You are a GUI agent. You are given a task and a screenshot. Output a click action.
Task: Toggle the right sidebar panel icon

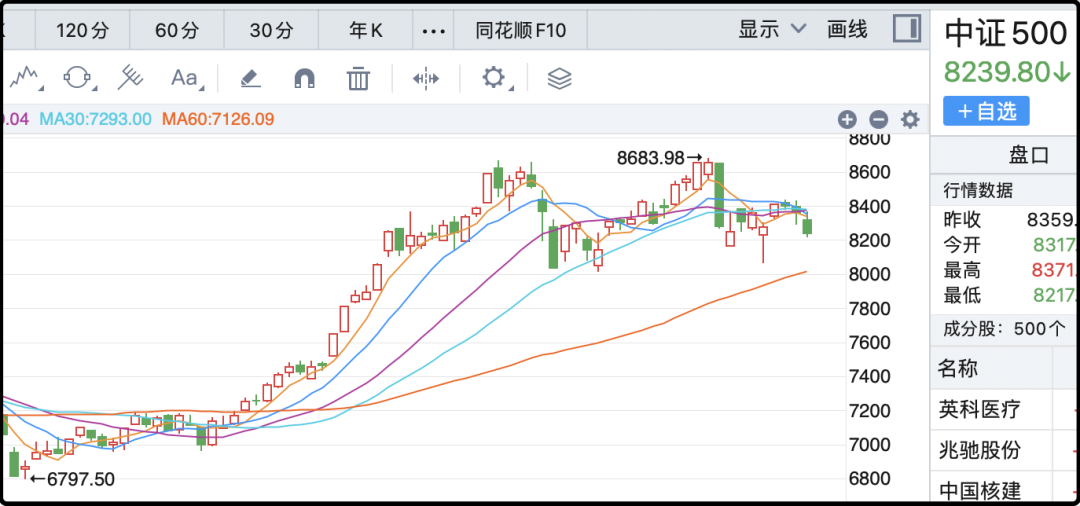point(907,30)
